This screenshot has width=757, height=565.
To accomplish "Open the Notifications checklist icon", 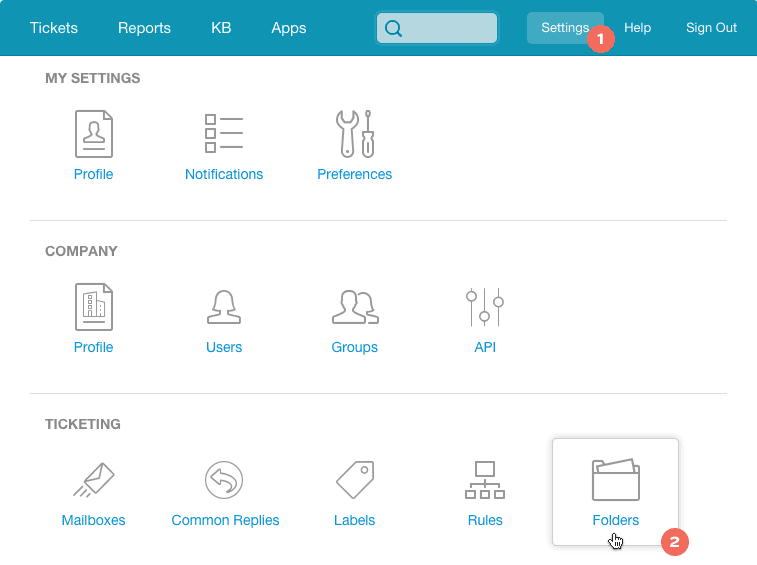I will pyautogui.click(x=224, y=134).
